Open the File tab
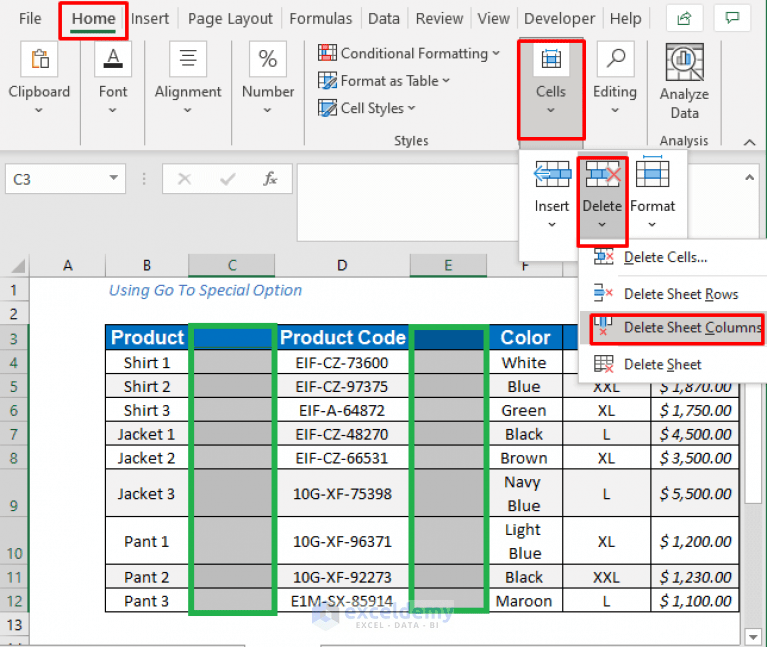 [x=30, y=19]
